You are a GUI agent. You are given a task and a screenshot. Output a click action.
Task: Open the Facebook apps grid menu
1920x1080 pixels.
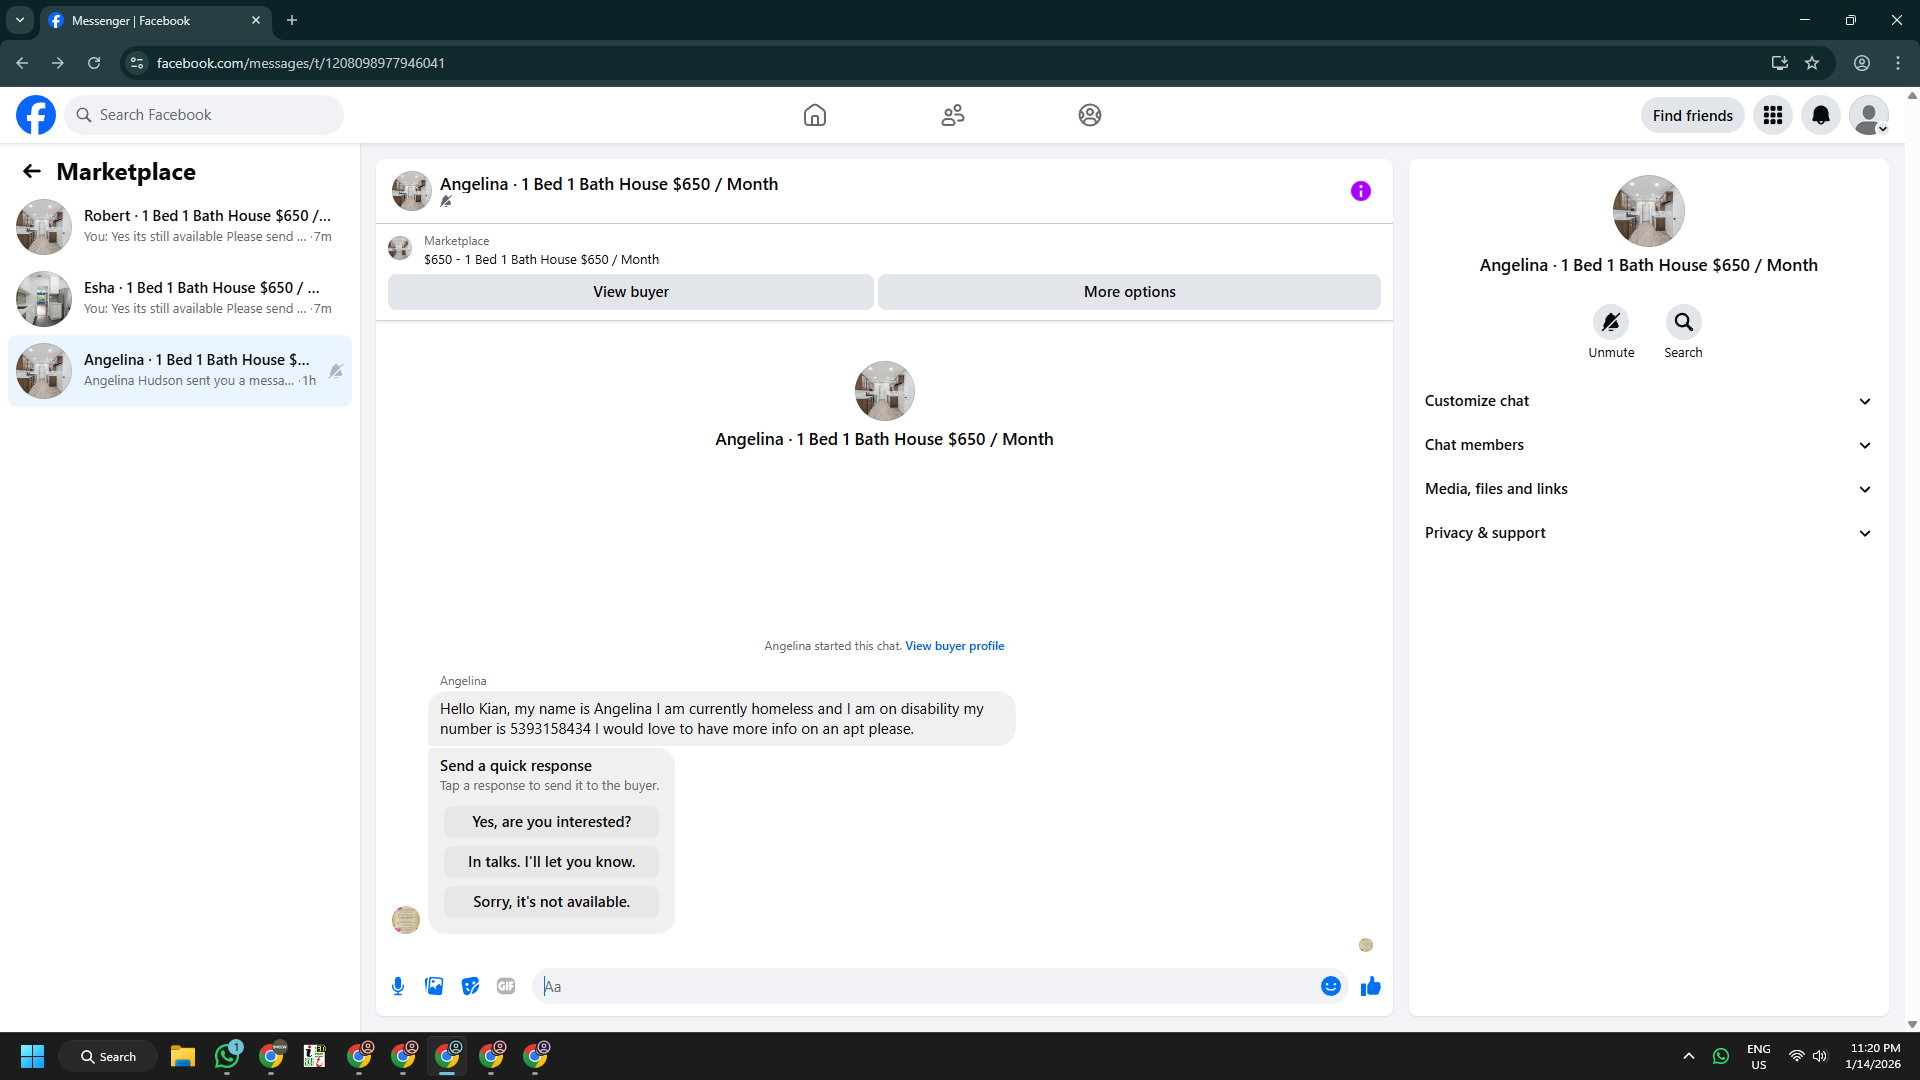click(1772, 115)
